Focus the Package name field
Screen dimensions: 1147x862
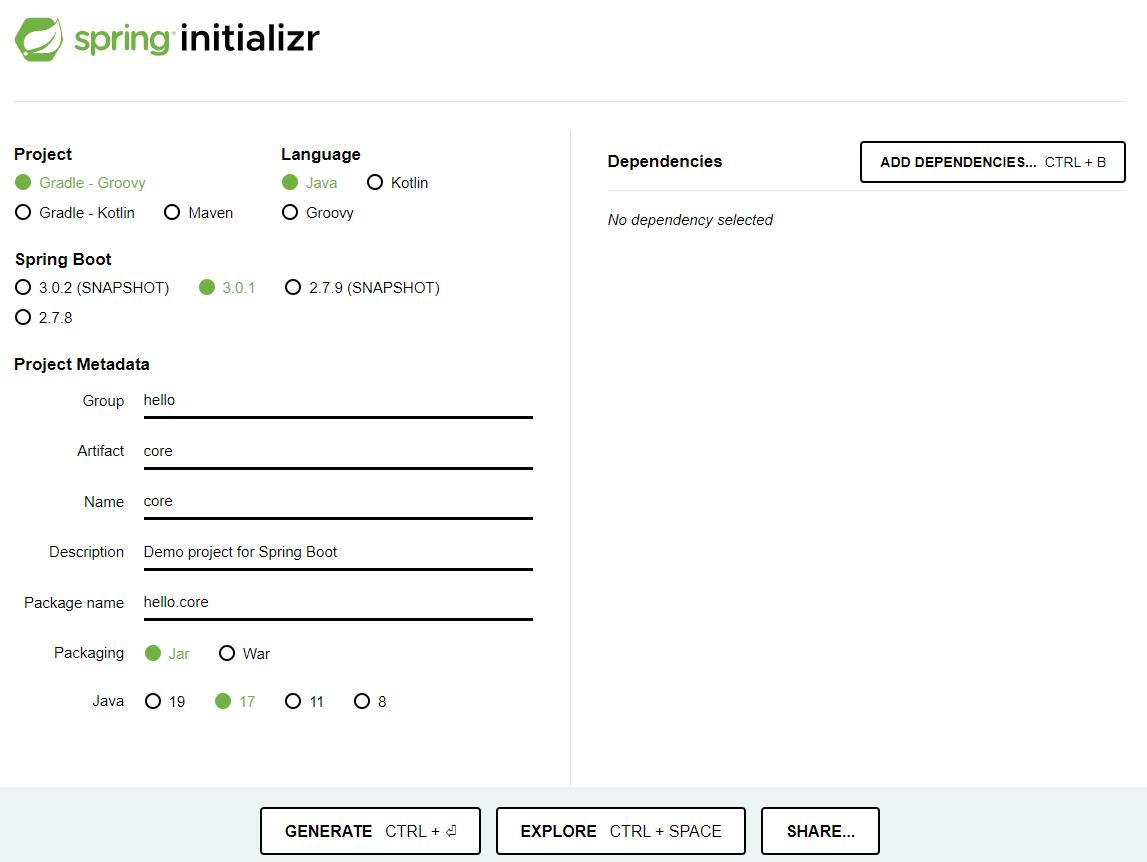tap(338, 603)
